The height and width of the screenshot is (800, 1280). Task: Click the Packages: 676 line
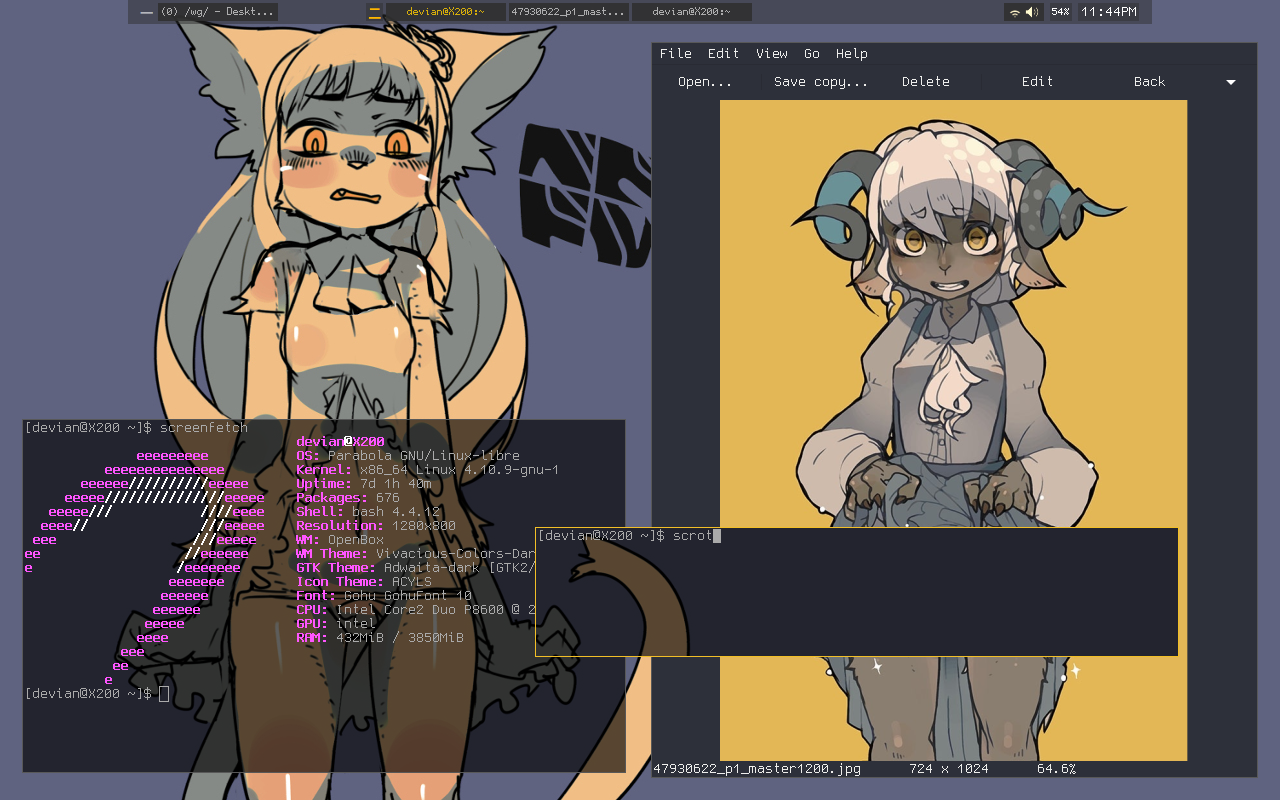(x=348, y=498)
